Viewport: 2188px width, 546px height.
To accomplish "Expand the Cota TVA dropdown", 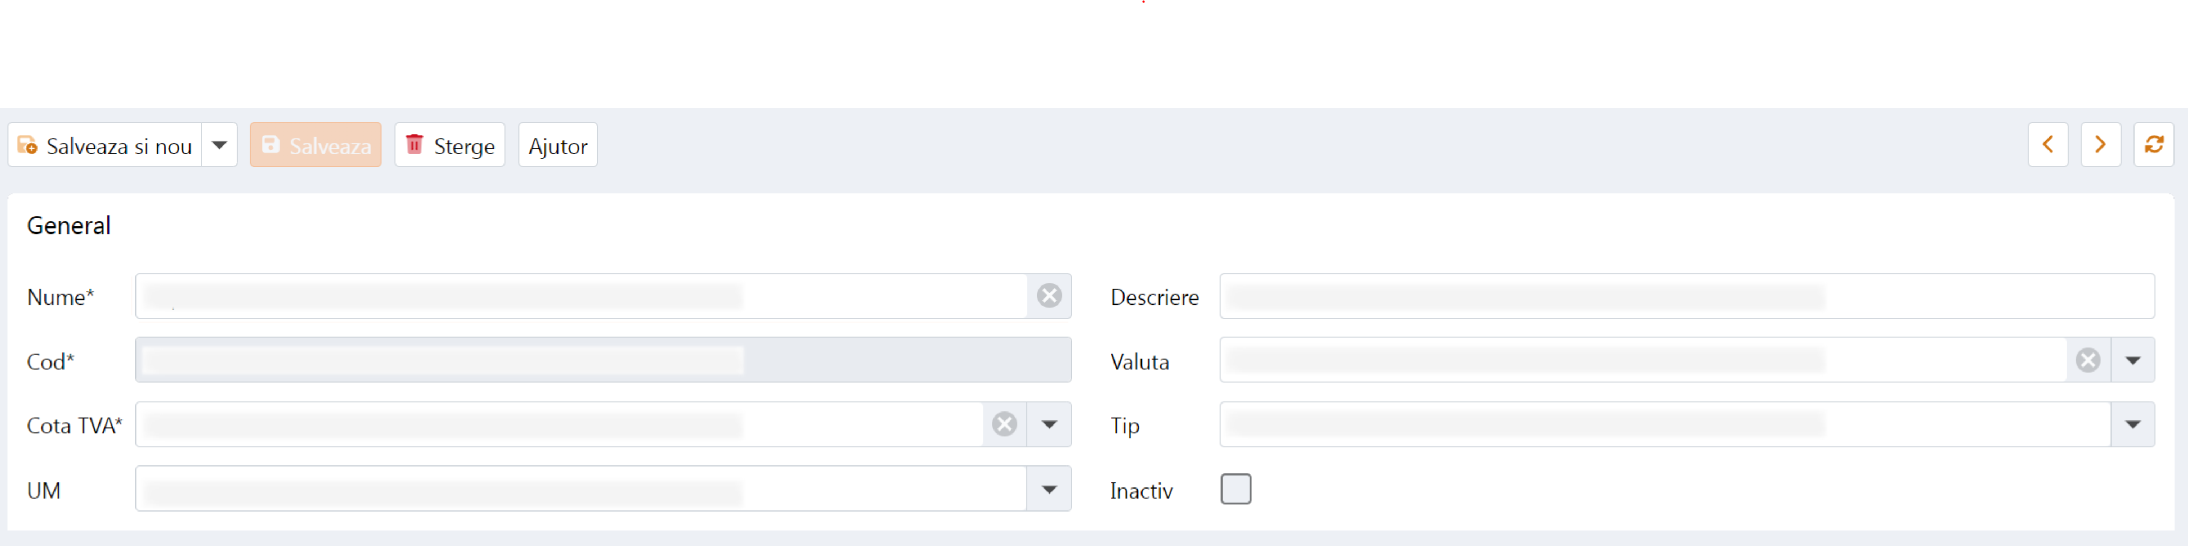I will pos(1049,425).
